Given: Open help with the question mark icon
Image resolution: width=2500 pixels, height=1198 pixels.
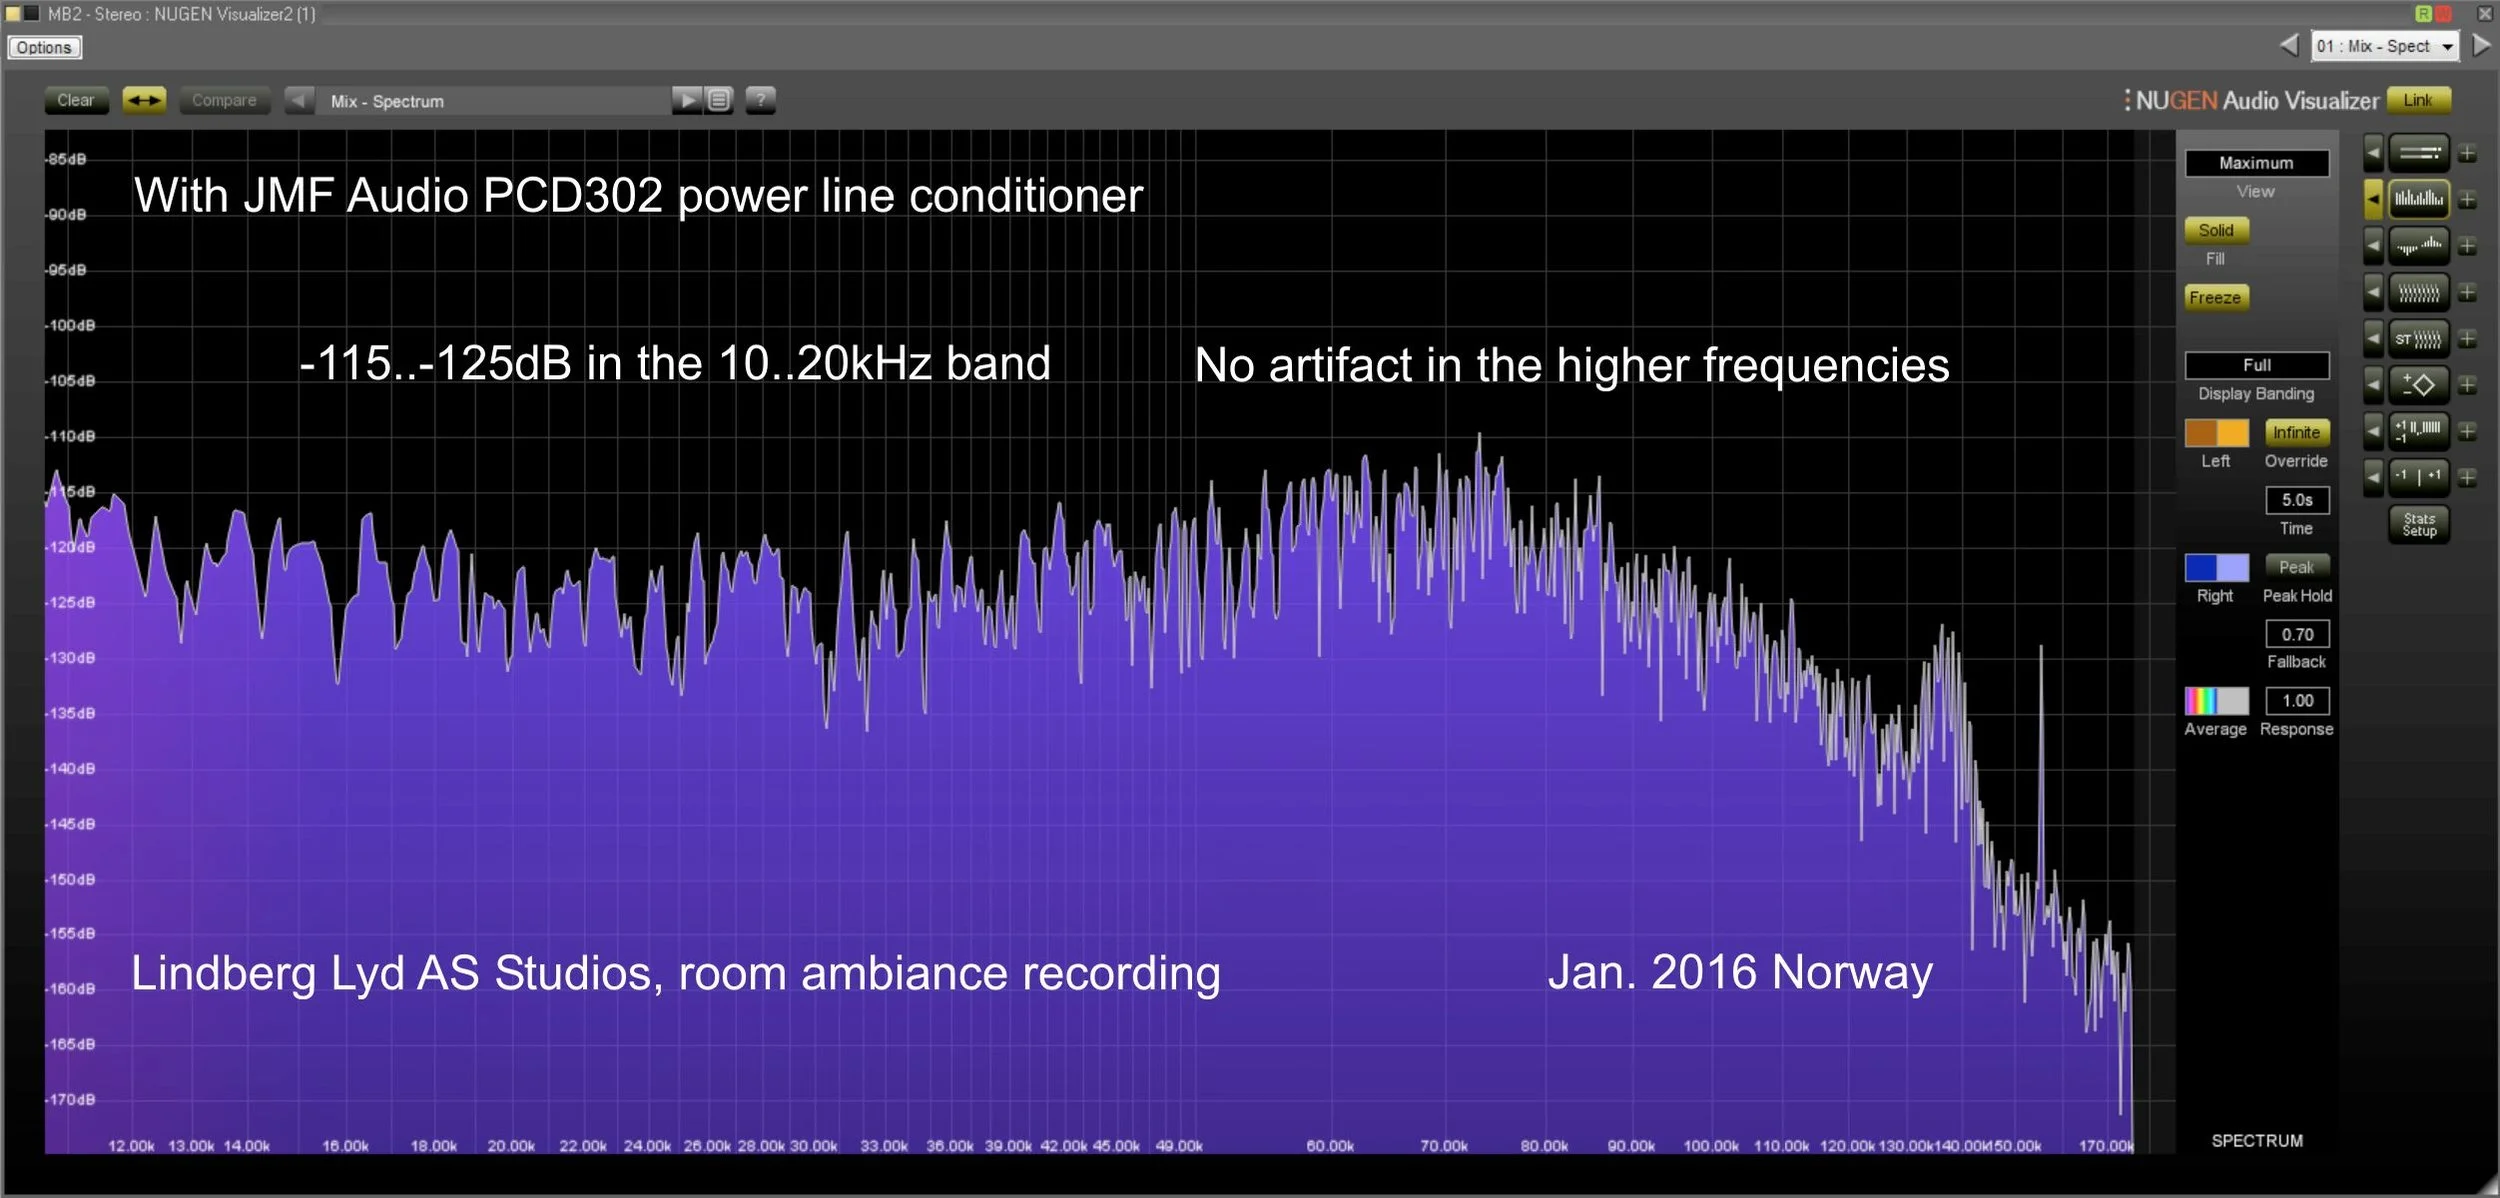Looking at the screenshot, I should point(760,100).
